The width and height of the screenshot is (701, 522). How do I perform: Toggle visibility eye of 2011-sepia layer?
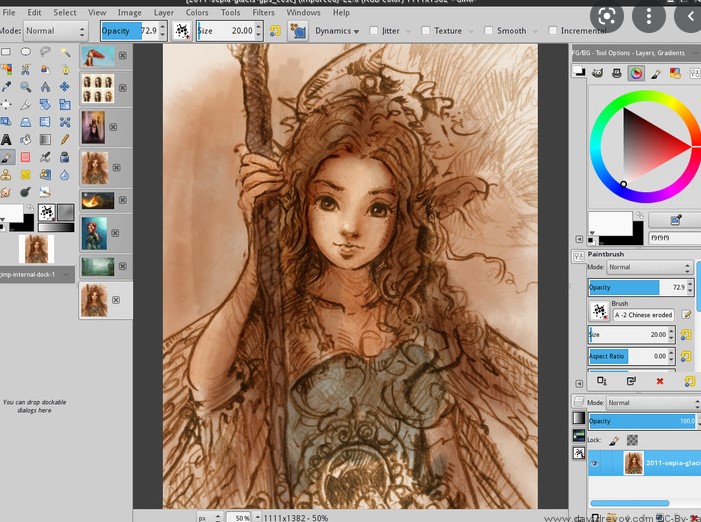pos(594,463)
